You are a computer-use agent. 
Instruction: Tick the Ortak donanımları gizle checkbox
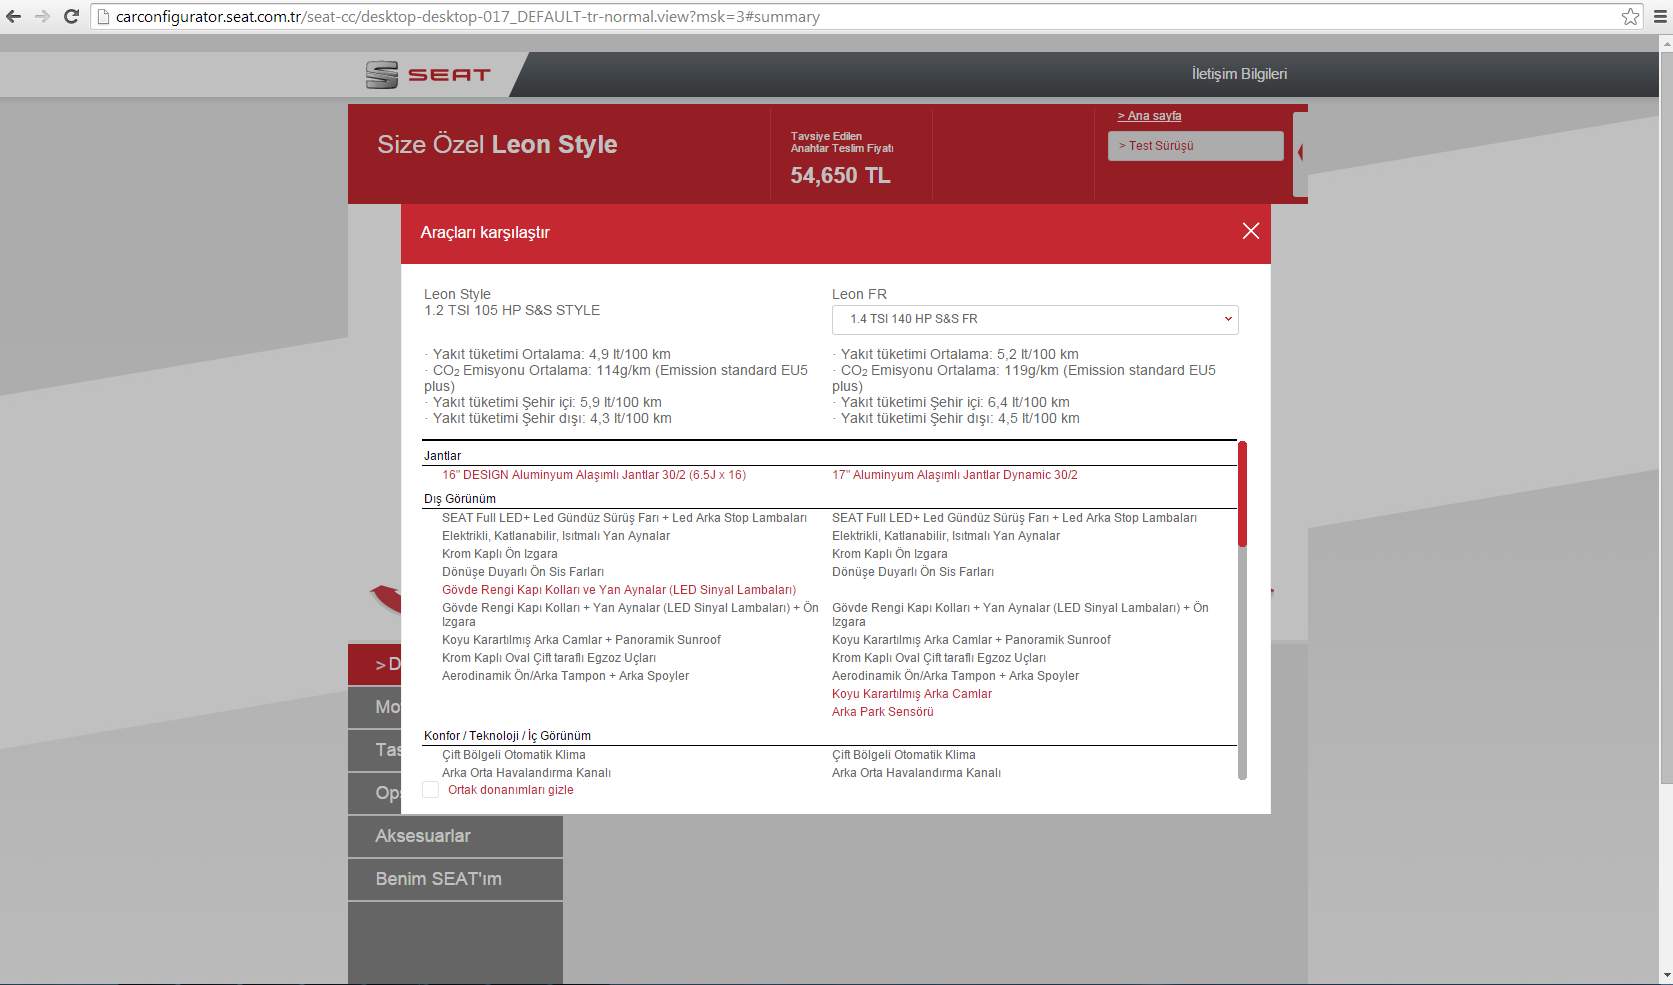coord(431,790)
